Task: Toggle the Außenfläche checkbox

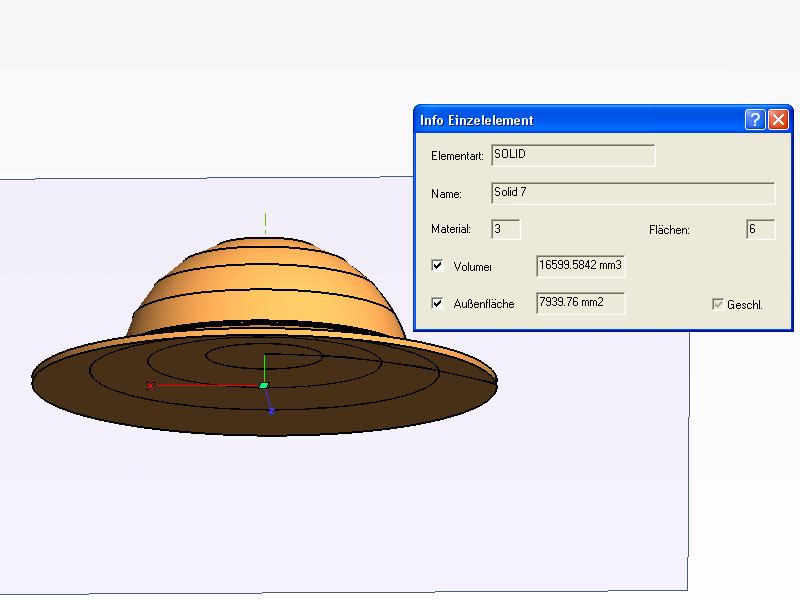Action: coord(437,304)
